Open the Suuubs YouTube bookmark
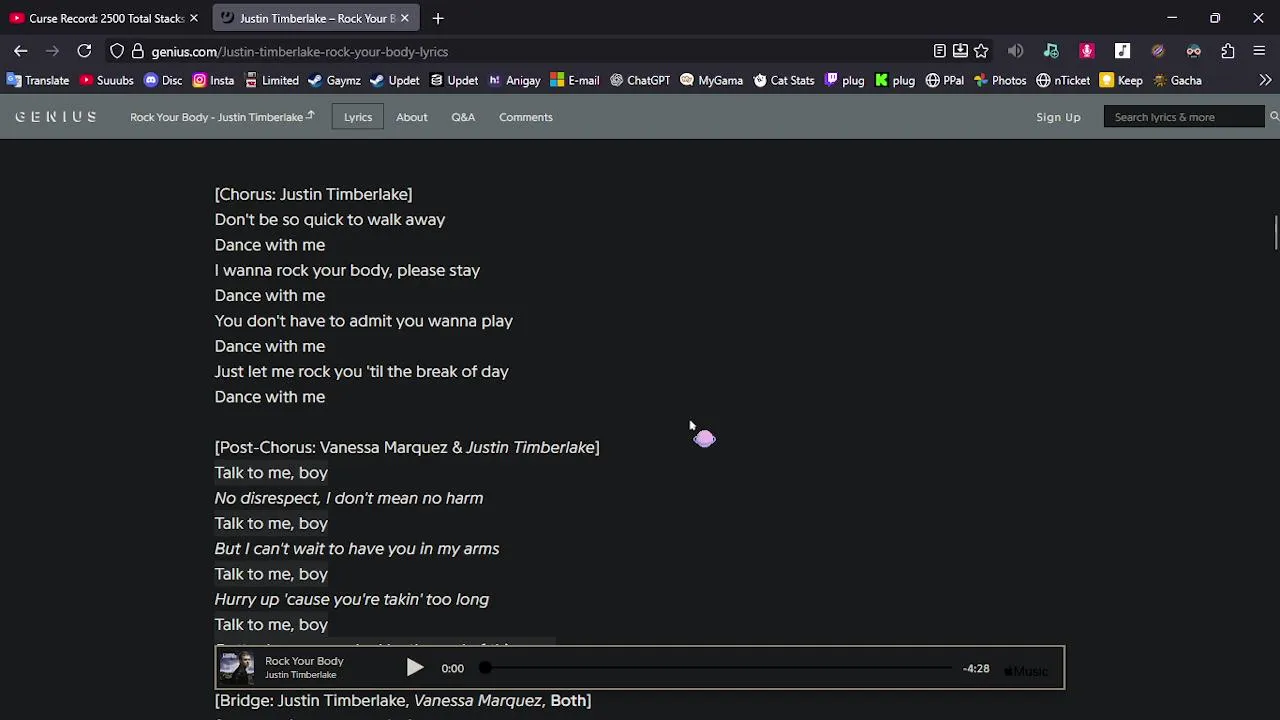Screen dimensions: 1280x720 pyautogui.click(x=106, y=80)
